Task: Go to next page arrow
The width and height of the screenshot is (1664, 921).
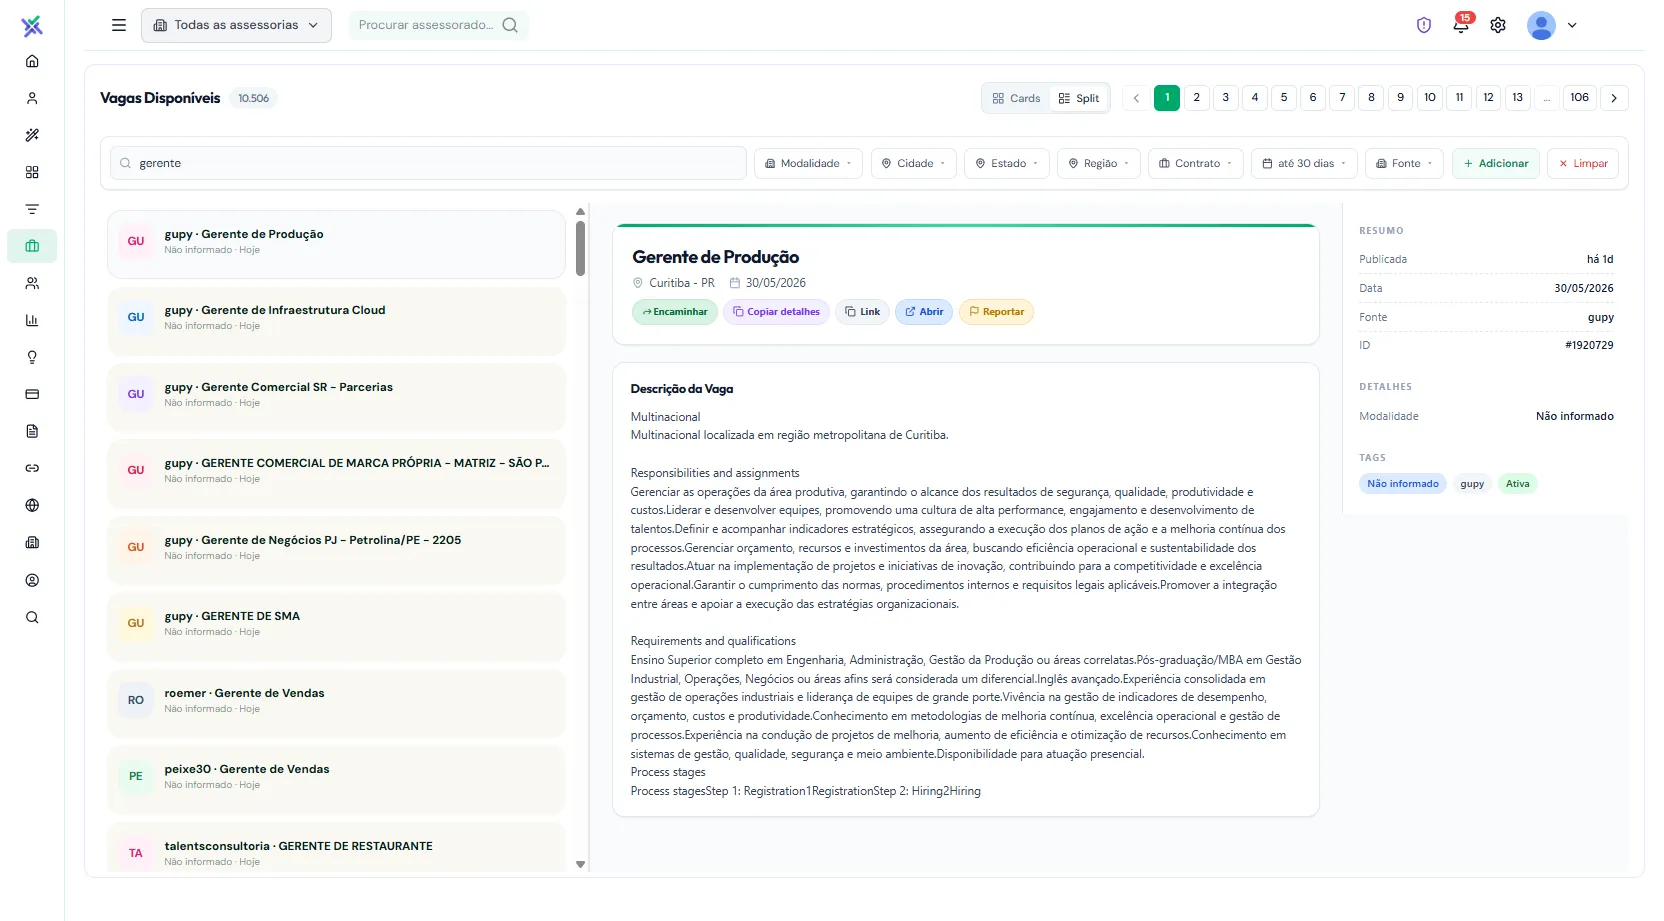Action: coord(1614,98)
